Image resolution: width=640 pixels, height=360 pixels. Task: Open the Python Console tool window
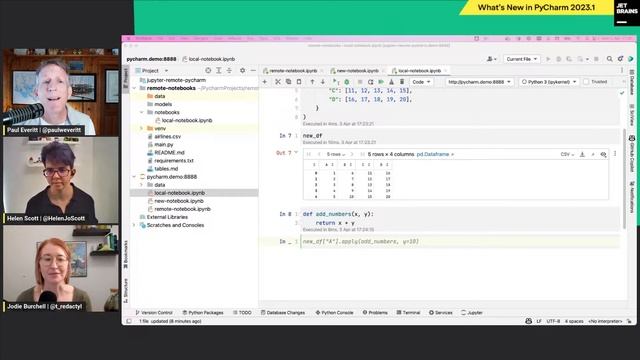click(334, 313)
